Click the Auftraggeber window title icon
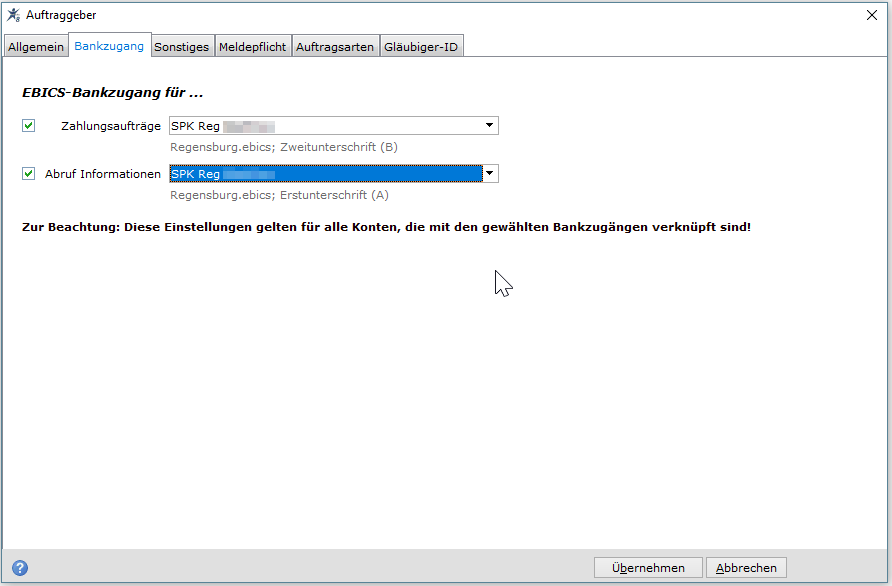 (x=14, y=15)
